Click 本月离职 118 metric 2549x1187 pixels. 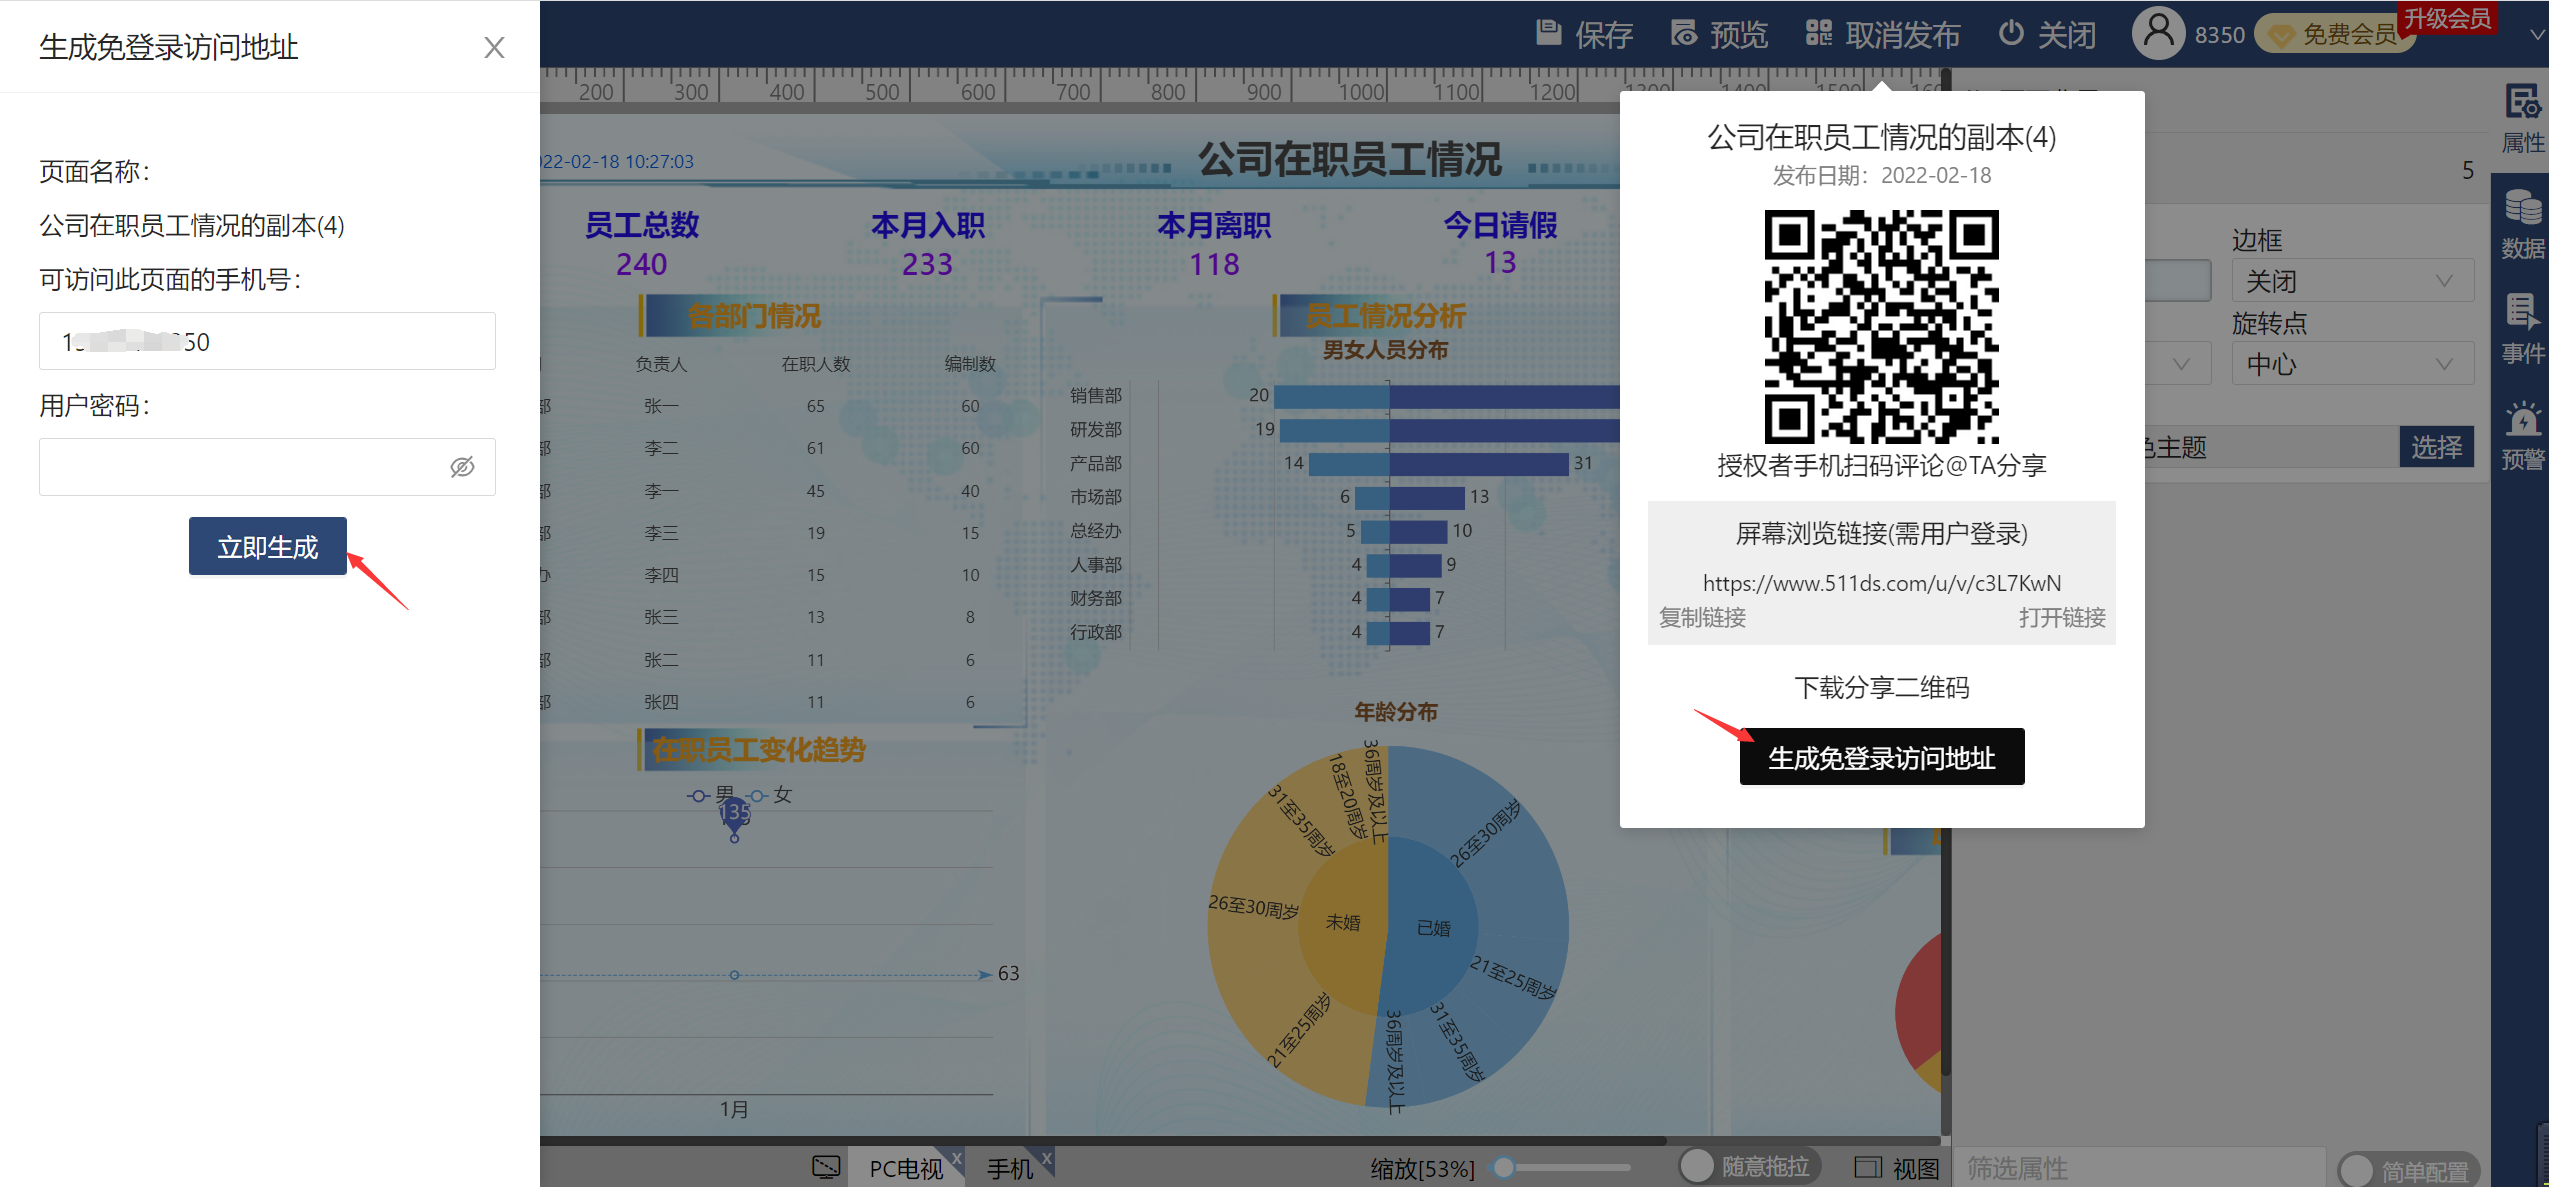pos(1213,244)
